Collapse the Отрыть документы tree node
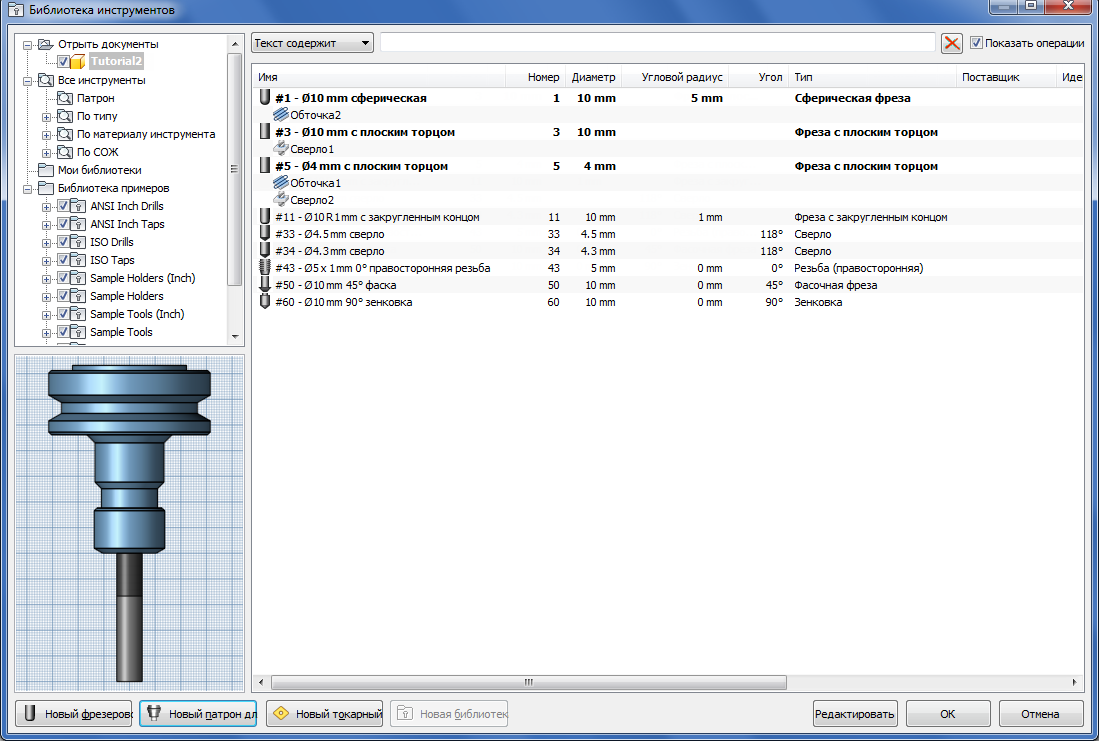 pos(27,45)
